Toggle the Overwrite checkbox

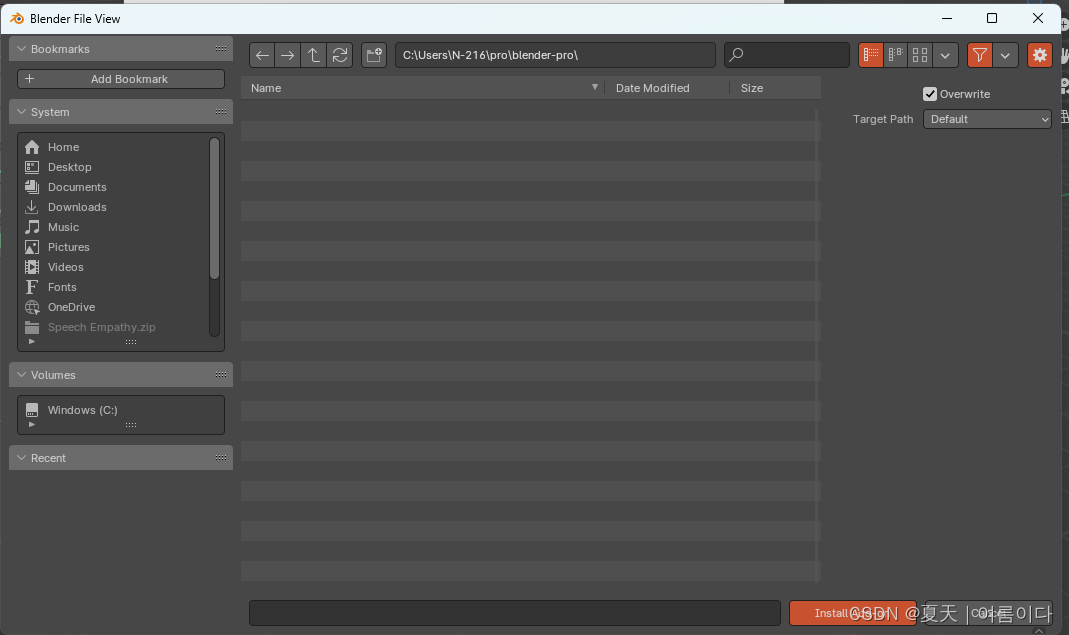pyautogui.click(x=930, y=94)
